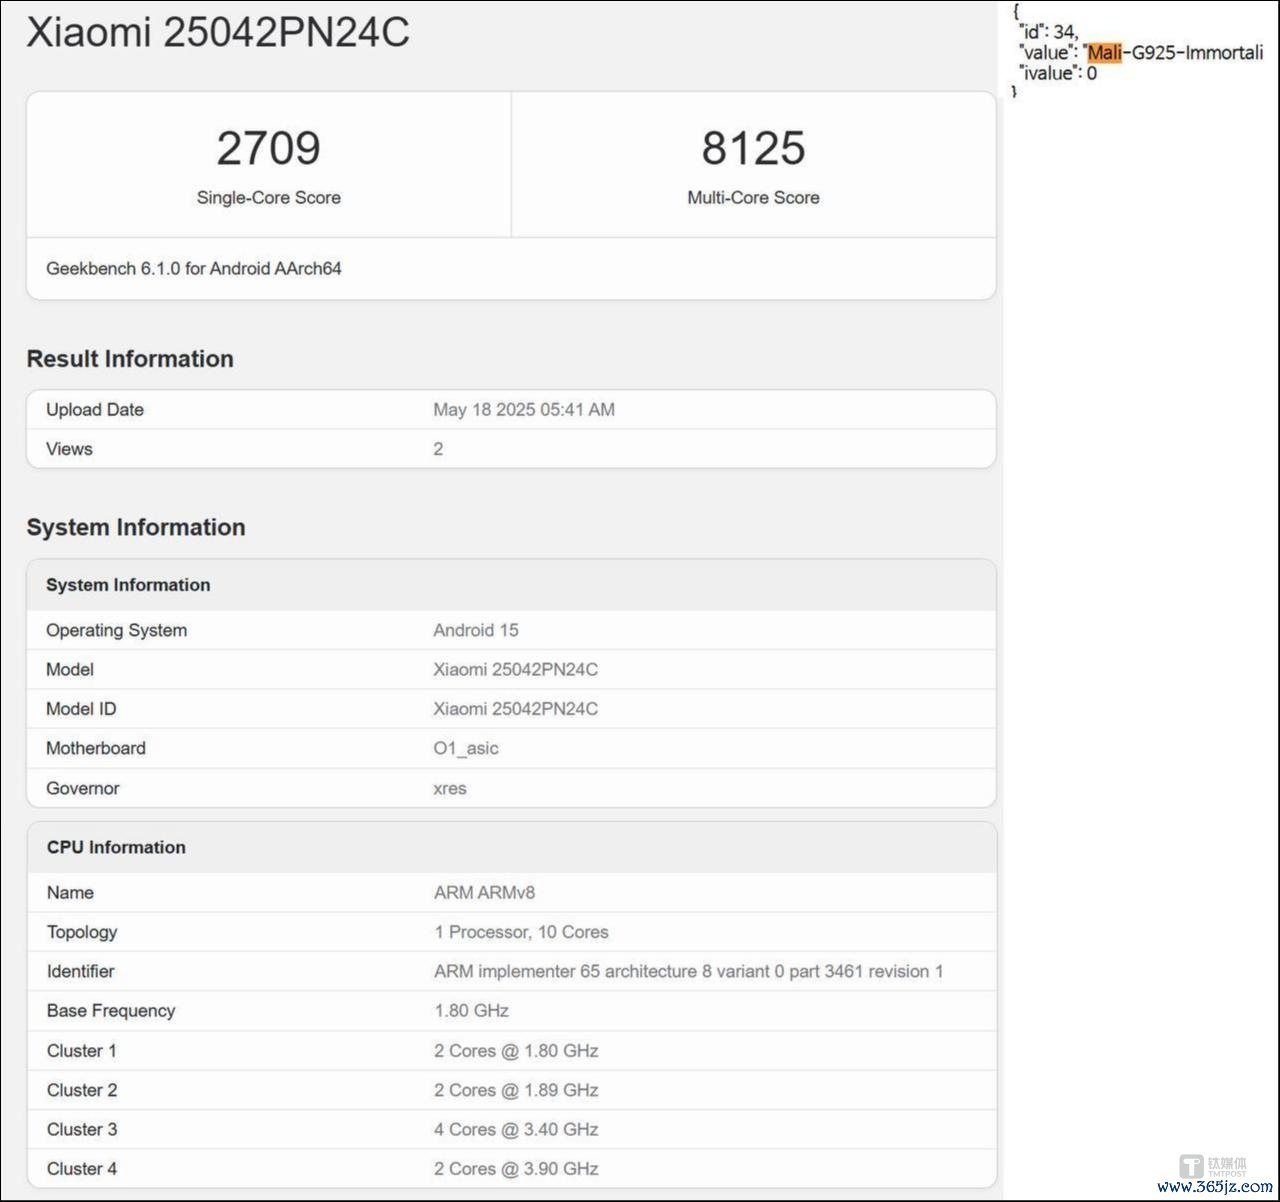
Task: Click the 2 Cores @ 3.90 GHz value
Action: pyautogui.click(x=516, y=1169)
